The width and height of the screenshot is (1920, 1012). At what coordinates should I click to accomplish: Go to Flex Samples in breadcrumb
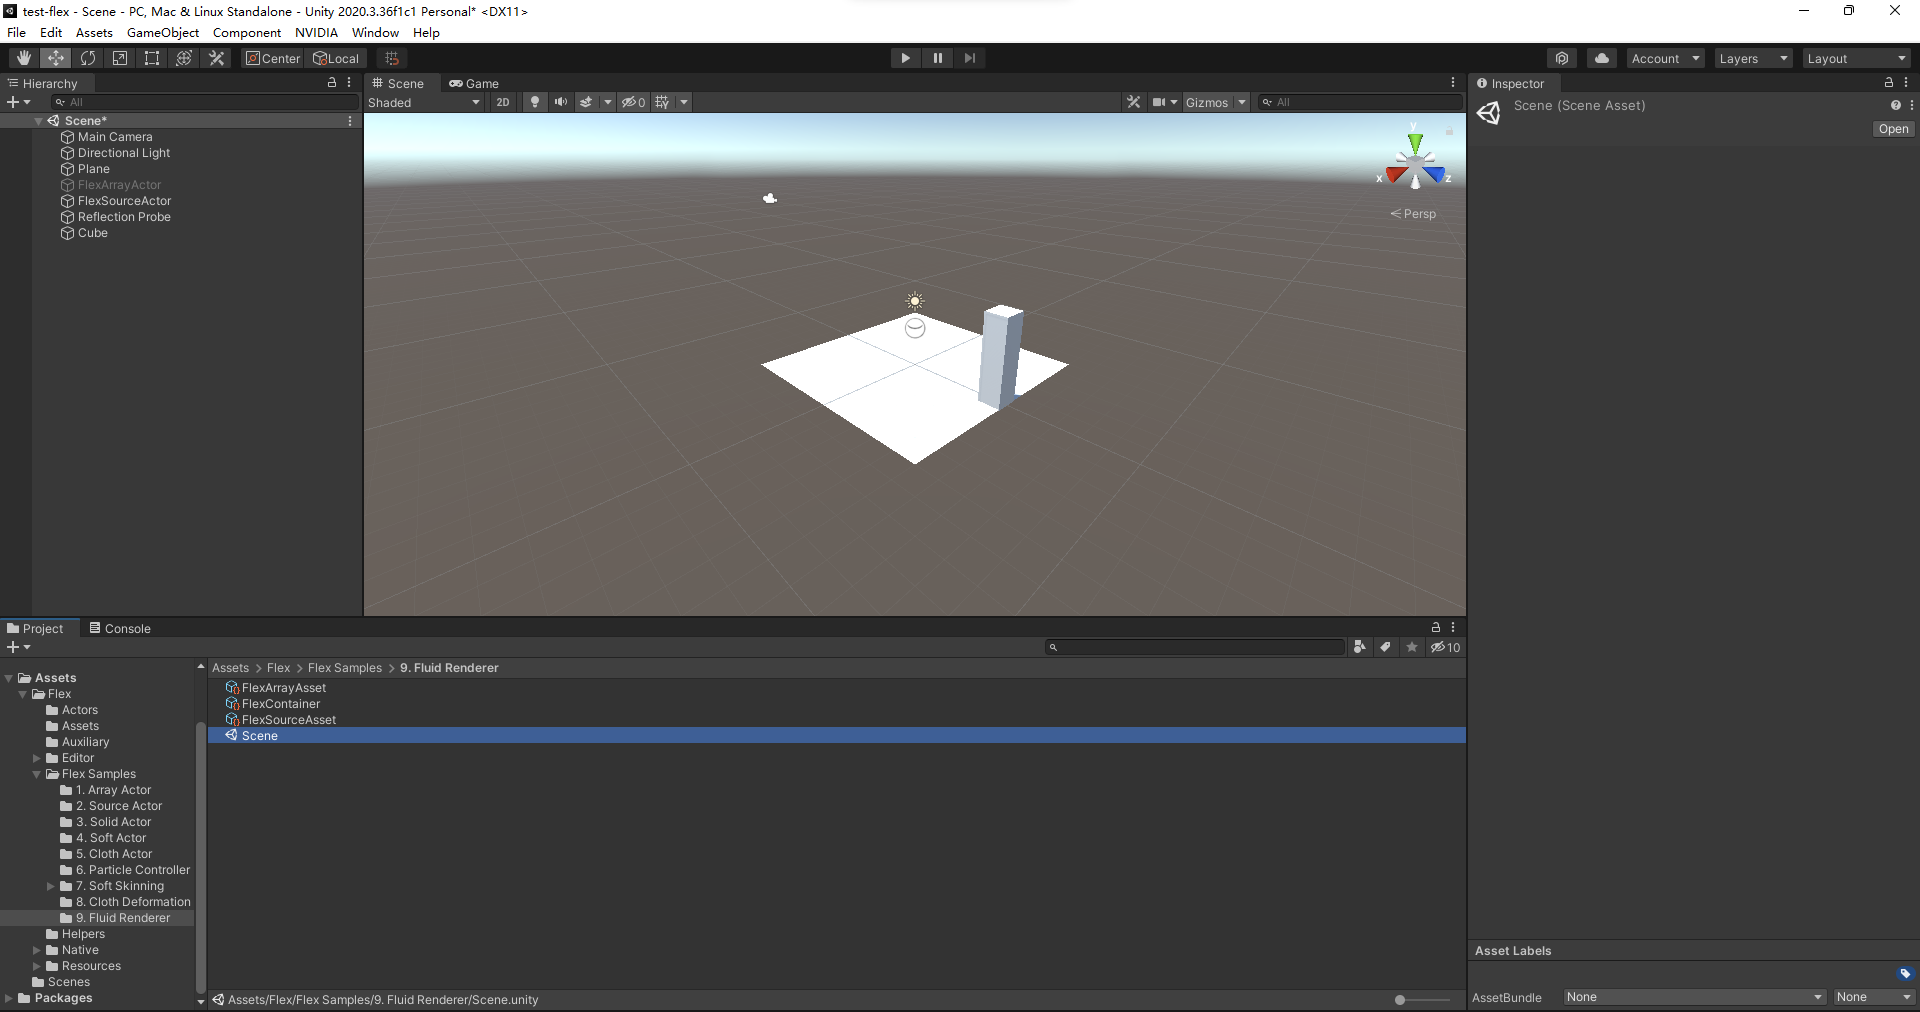coord(345,668)
